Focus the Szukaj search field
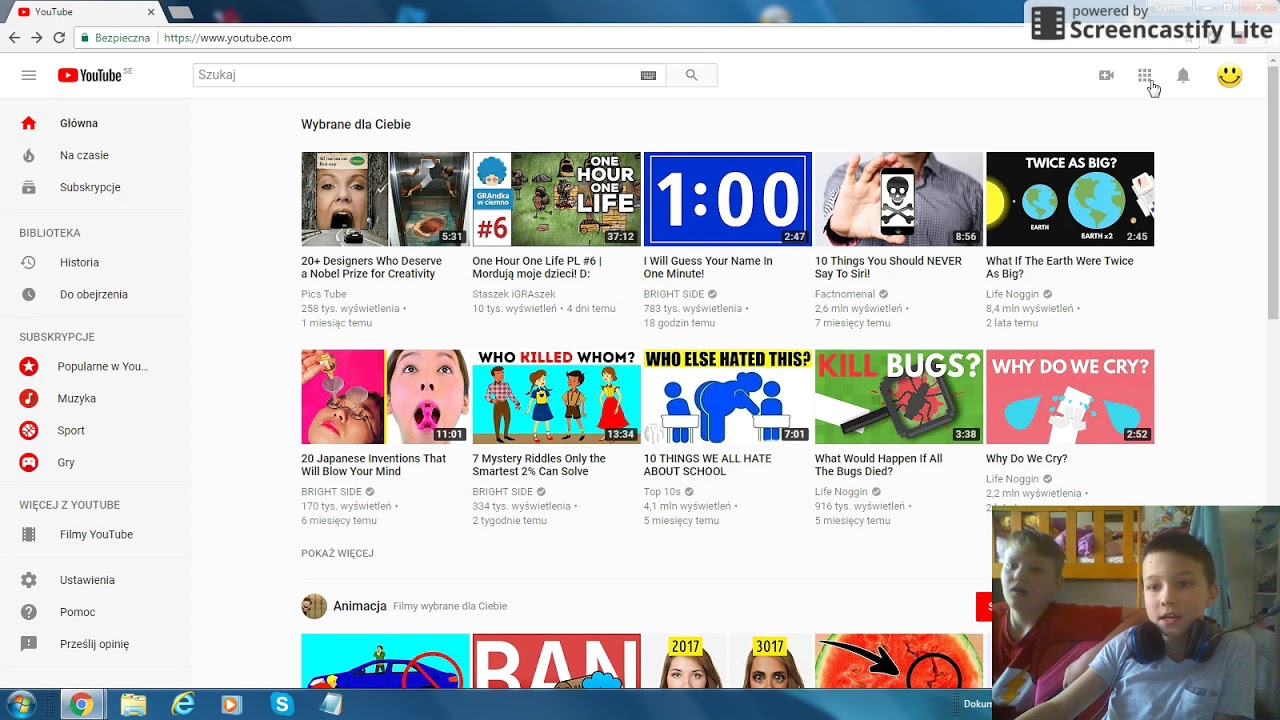The height and width of the screenshot is (720, 1280). [x=415, y=75]
